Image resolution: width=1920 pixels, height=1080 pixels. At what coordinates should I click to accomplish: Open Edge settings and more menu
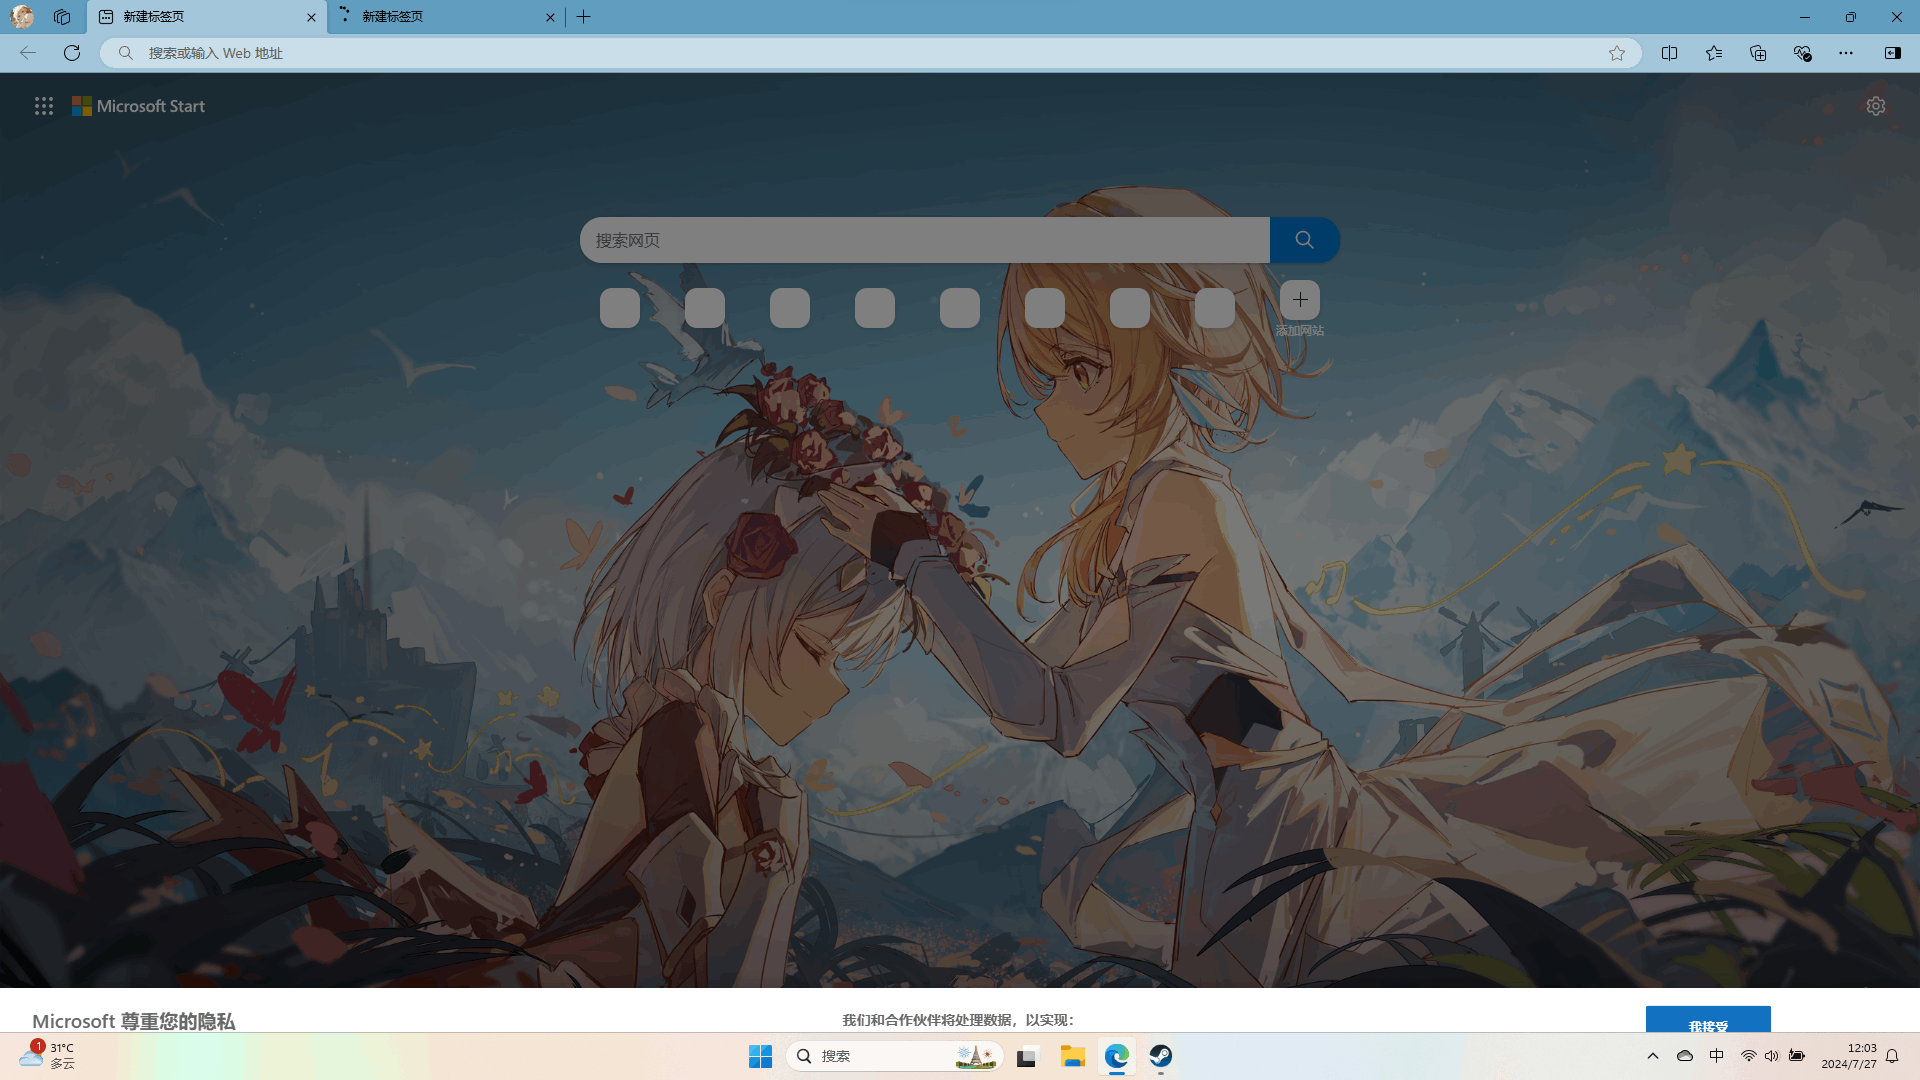click(x=1846, y=53)
